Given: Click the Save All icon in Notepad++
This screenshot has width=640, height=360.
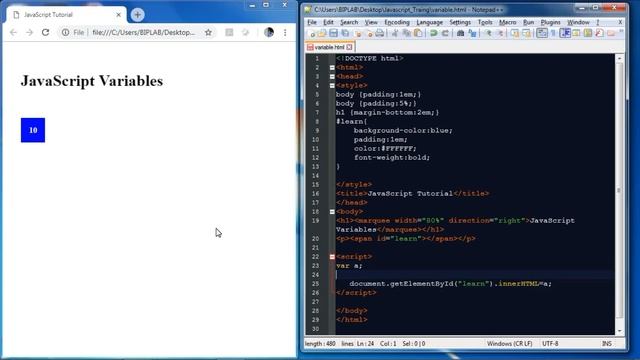Looking at the screenshot, I should [345, 33].
